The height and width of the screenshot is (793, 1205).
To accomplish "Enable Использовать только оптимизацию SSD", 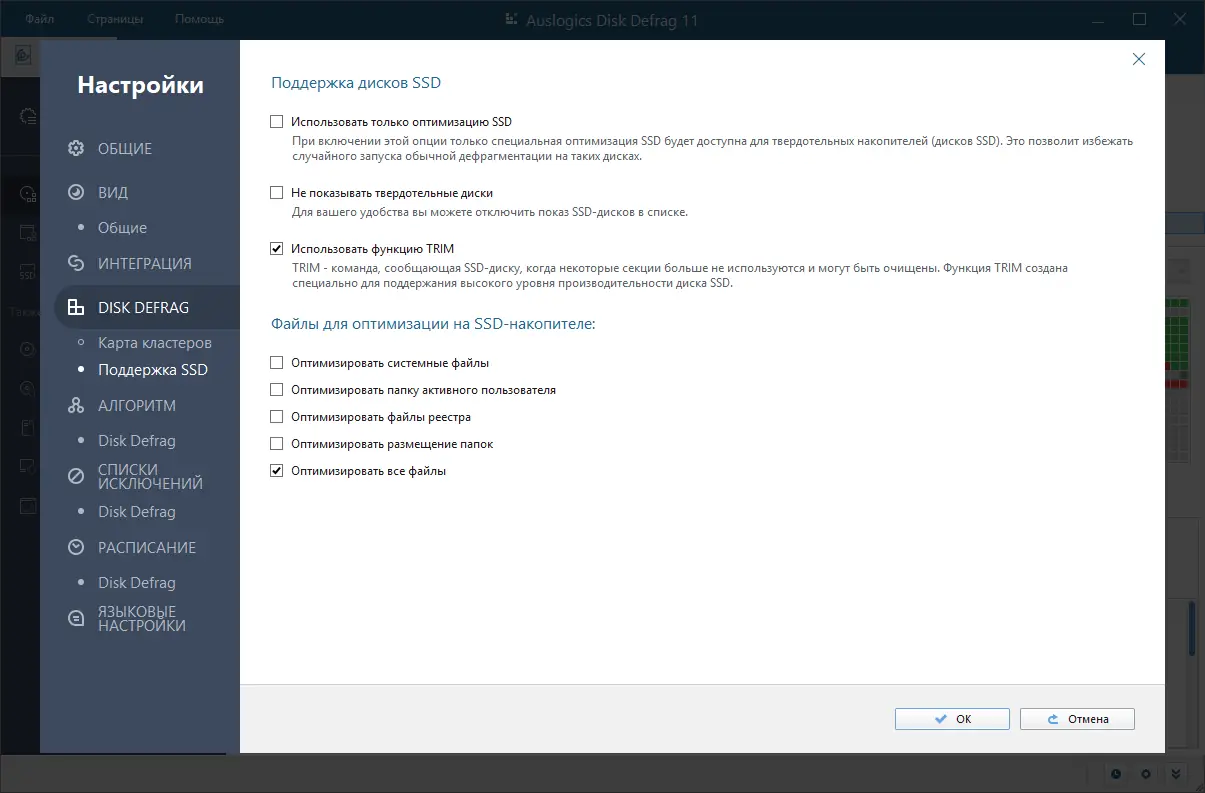I will [x=277, y=122].
